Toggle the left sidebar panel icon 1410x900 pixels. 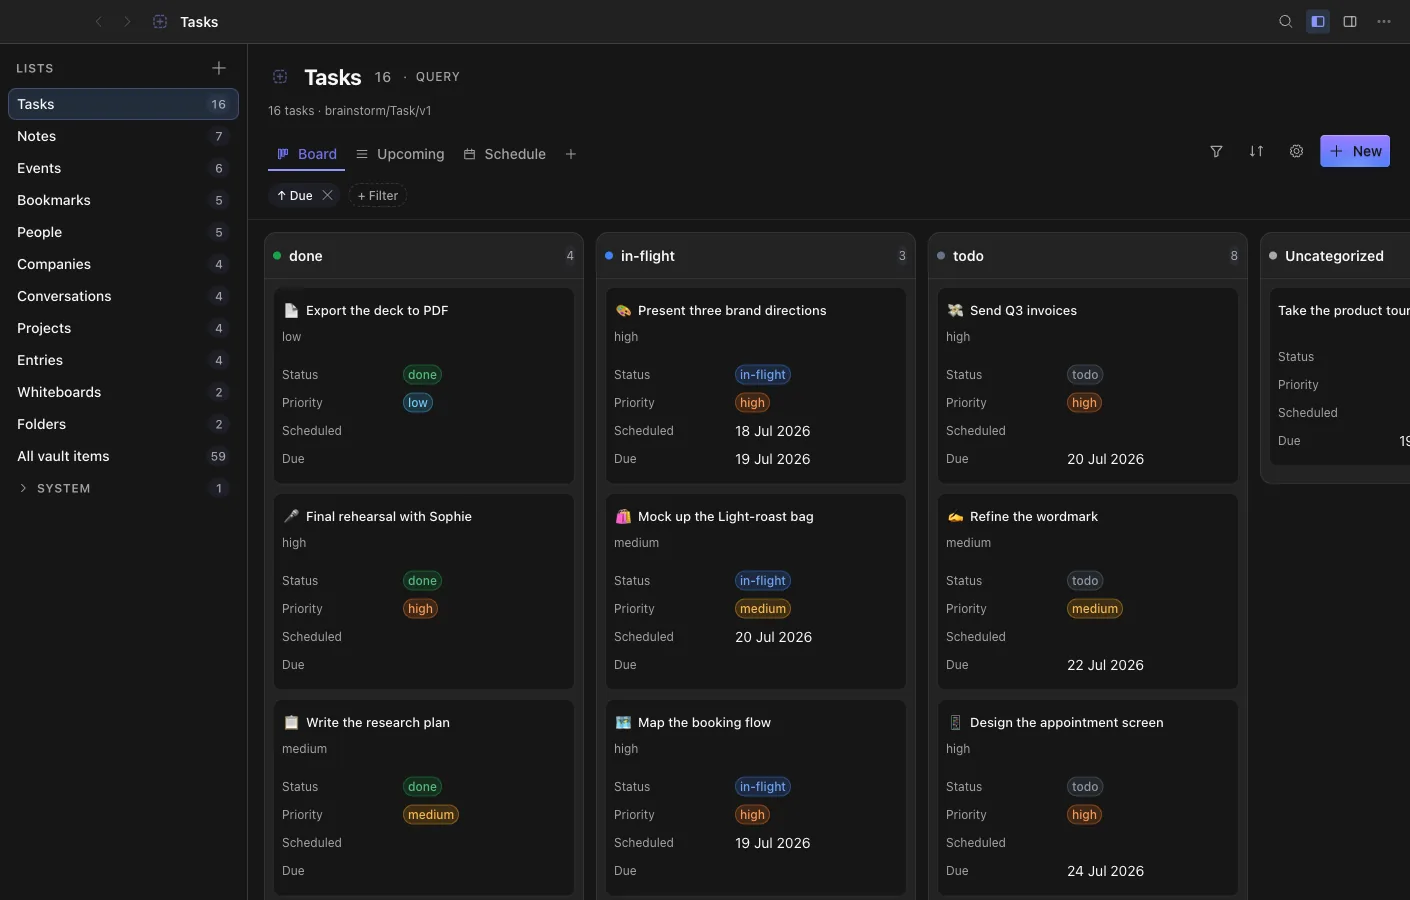pyautogui.click(x=1318, y=21)
